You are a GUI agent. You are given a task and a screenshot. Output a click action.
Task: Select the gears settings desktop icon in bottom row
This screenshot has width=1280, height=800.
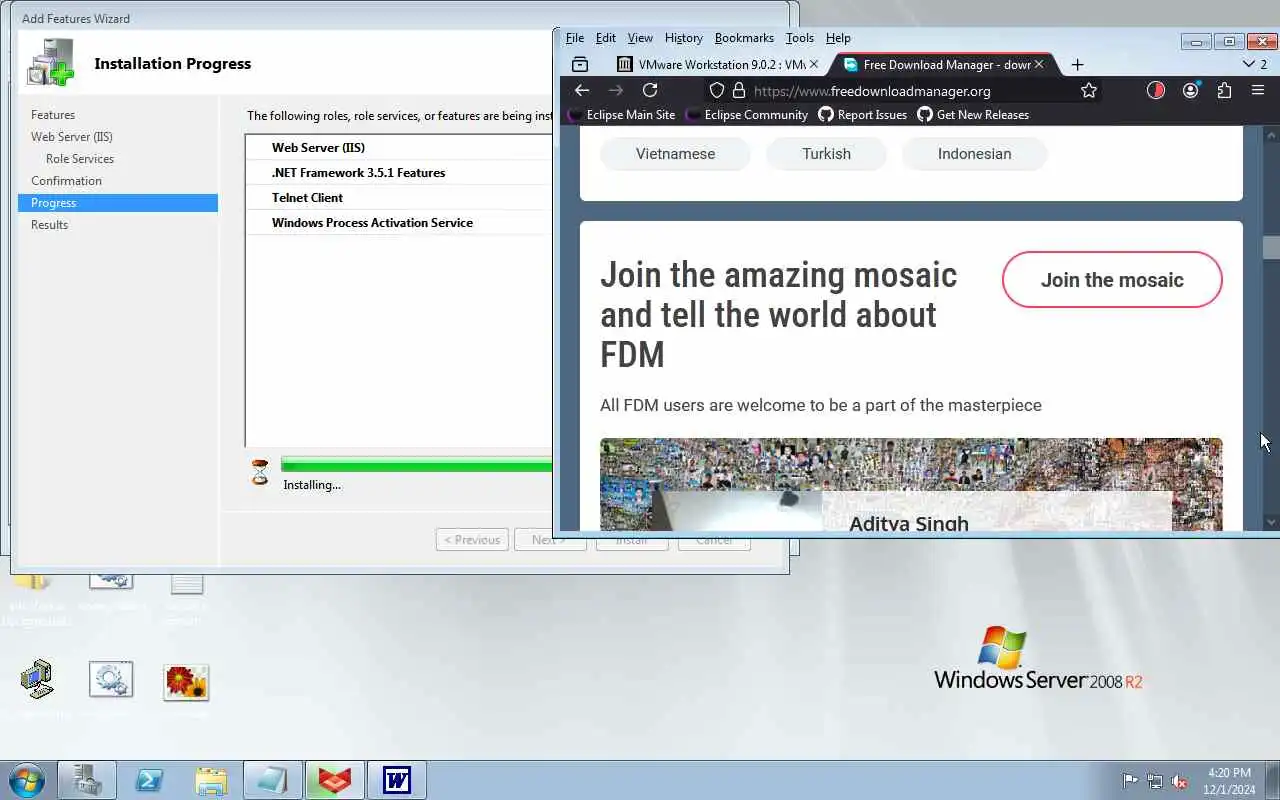pyautogui.click(x=110, y=681)
